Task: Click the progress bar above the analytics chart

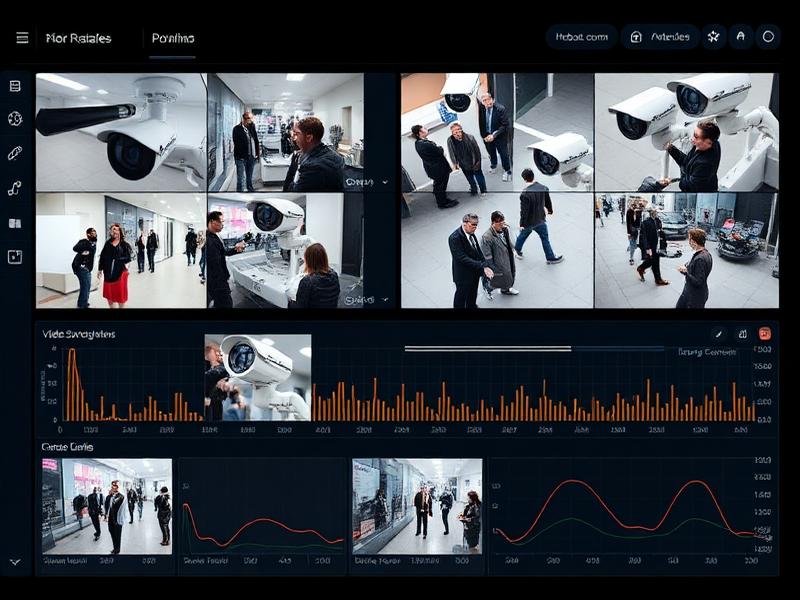Action: [x=487, y=348]
